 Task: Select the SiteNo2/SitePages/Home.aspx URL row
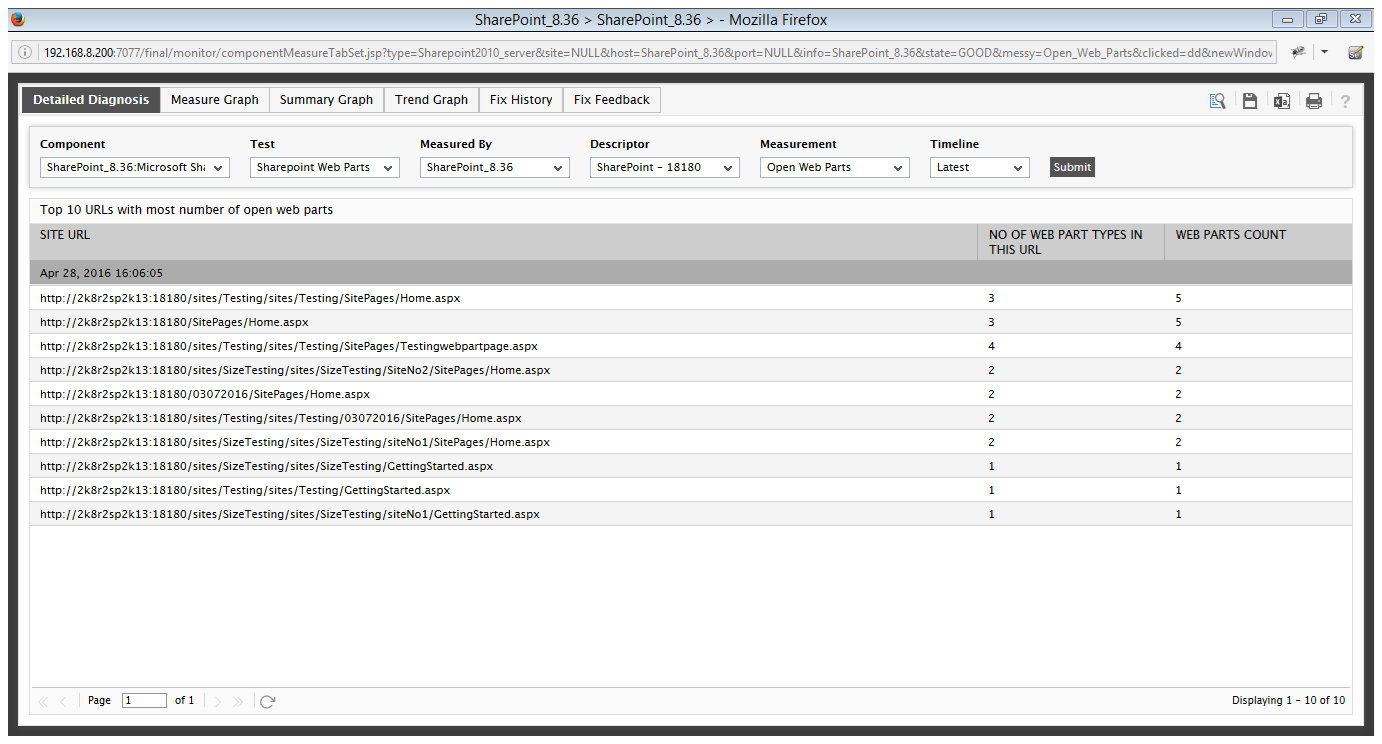pos(691,370)
